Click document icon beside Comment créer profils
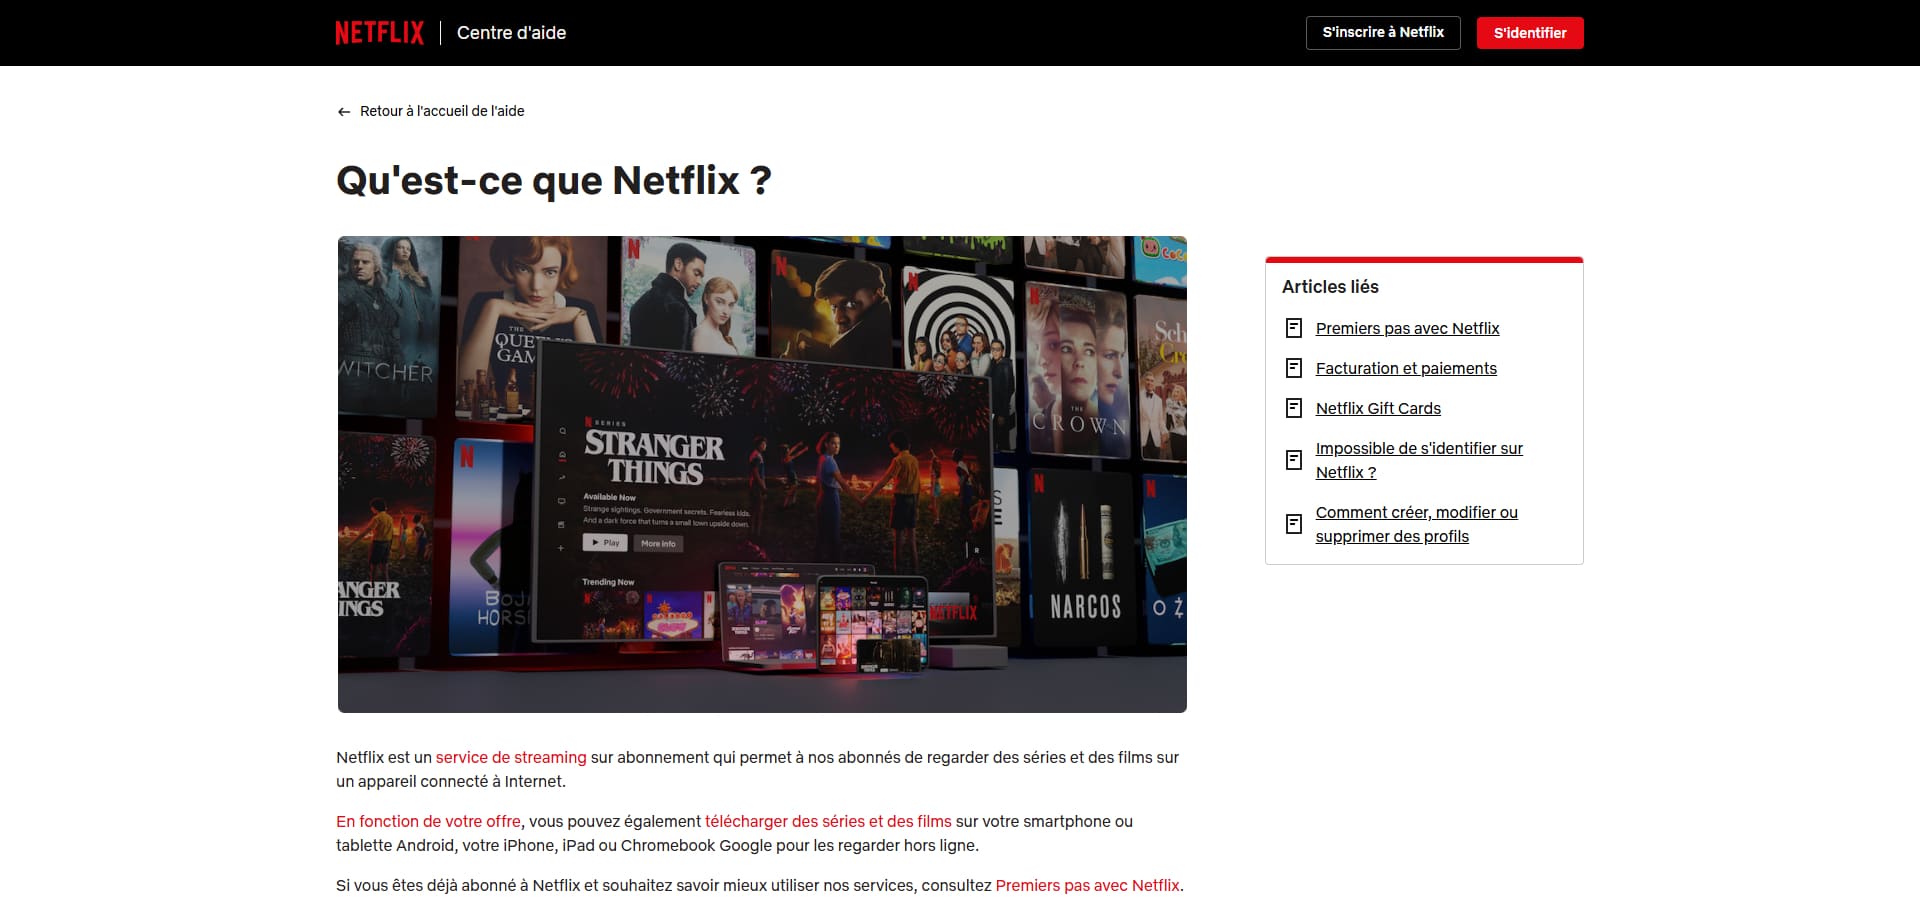1920x919 pixels. click(x=1293, y=524)
